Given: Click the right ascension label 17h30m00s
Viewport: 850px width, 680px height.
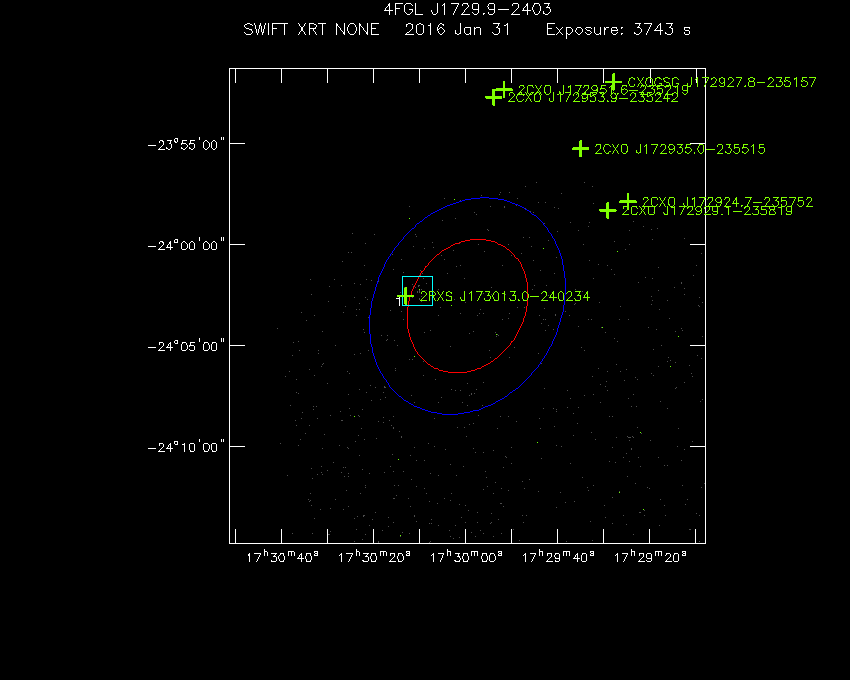Looking at the screenshot, I should (466, 557).
